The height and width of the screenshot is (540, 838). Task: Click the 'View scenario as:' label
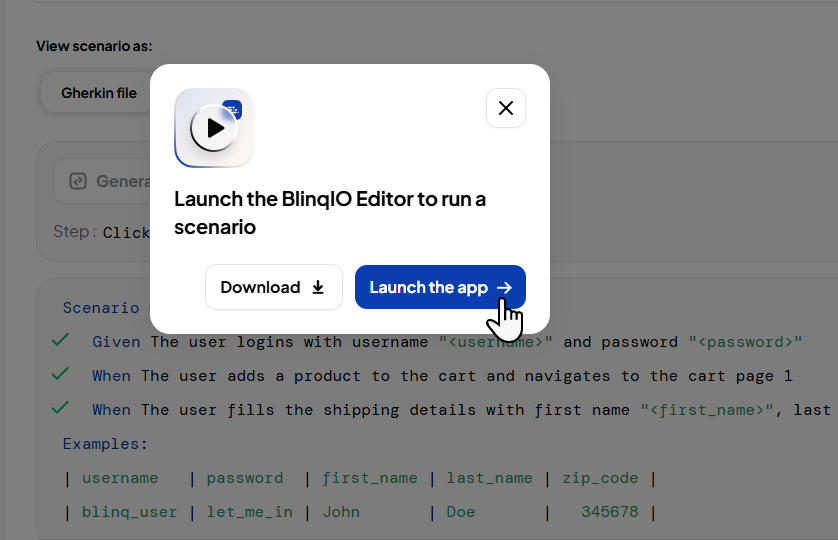[x=94, y=46]
